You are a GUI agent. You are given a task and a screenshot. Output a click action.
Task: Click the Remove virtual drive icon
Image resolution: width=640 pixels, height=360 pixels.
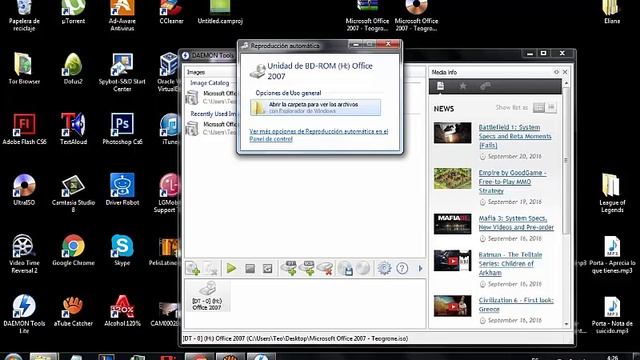tap(325, 268)
